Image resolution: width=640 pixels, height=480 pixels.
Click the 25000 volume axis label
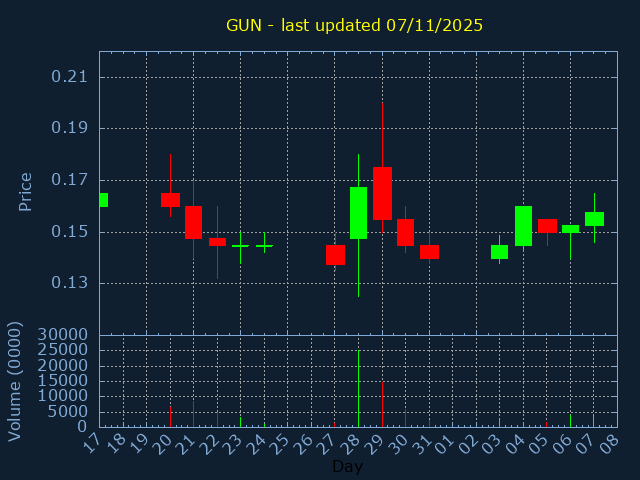pos(63,350)
